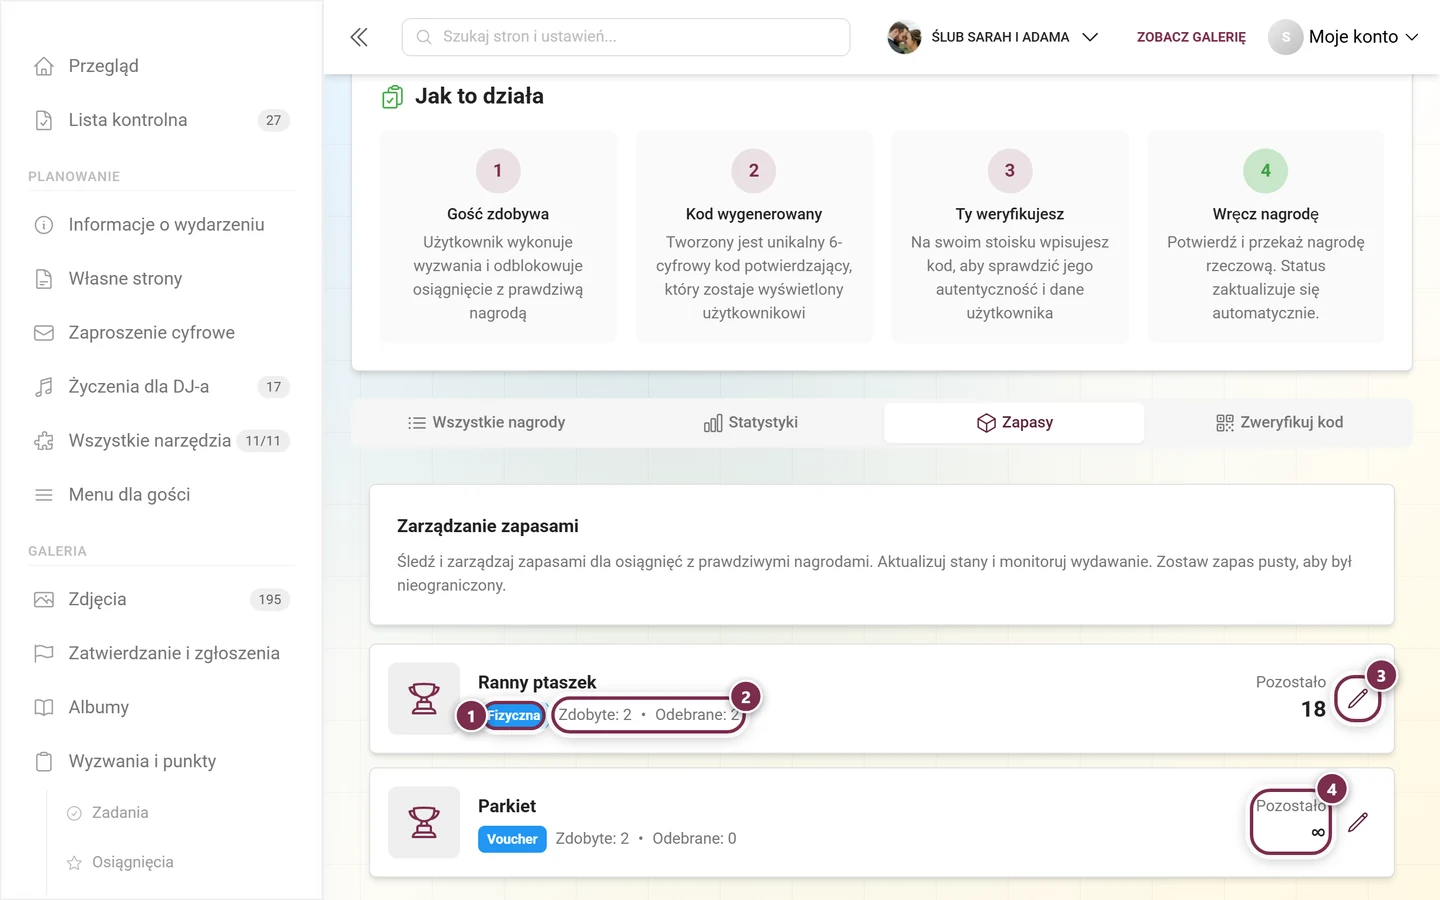
Task: Click the event avatar thumbnail
Action: click(x=904, y=37)
